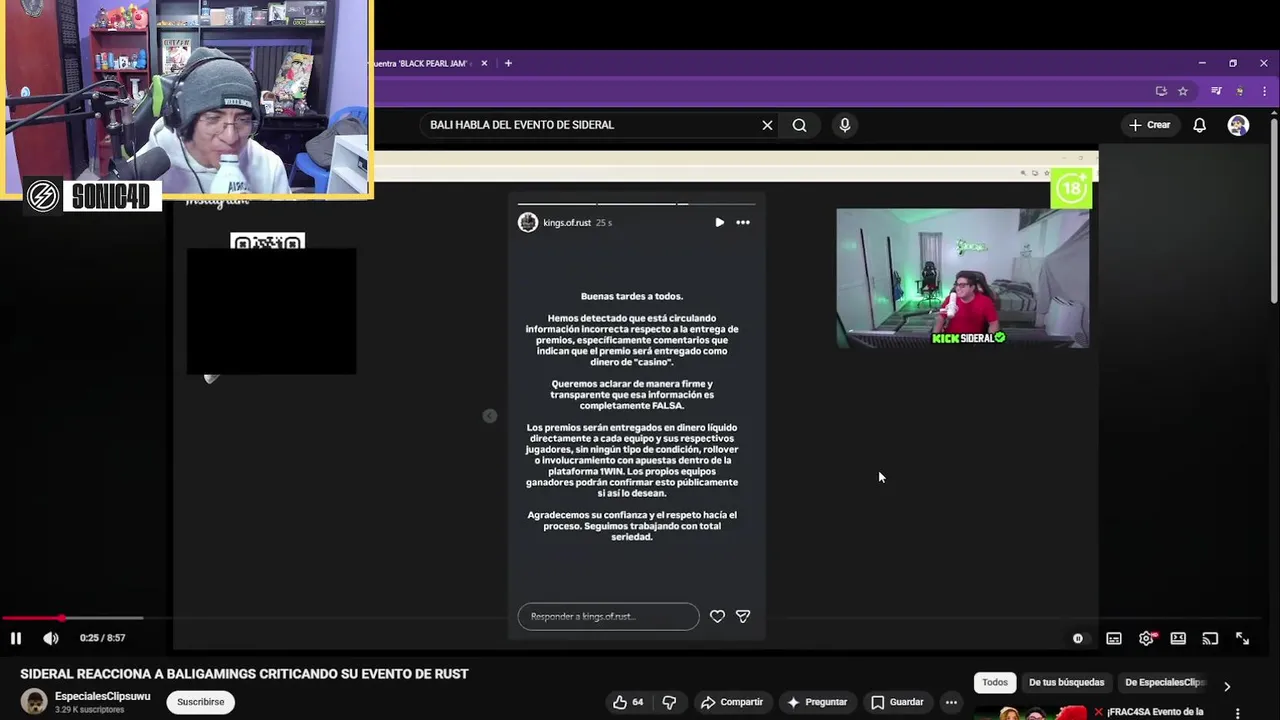Viewport: 1280px width, 720px height.
Task: Click the search magnifier button
Action: tap(800, 125)
